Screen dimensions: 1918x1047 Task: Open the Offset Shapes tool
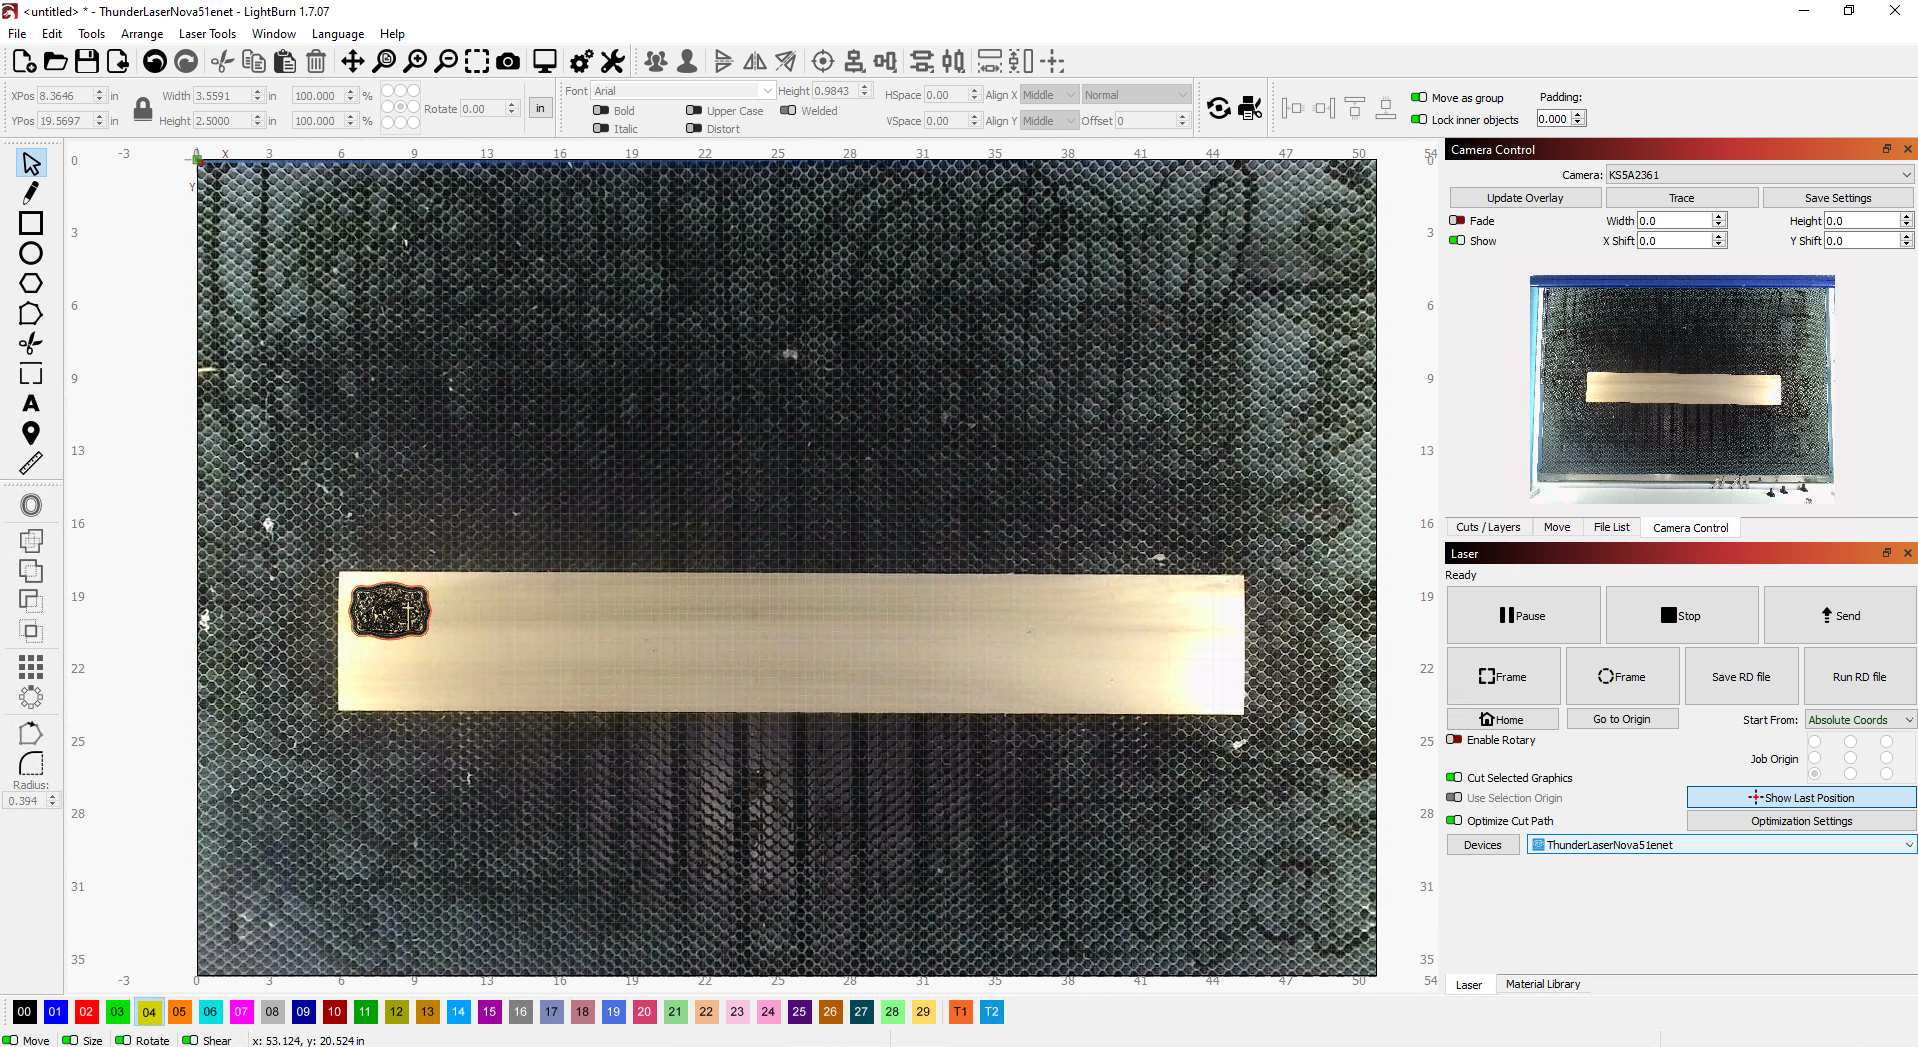[x=31, y=505]
